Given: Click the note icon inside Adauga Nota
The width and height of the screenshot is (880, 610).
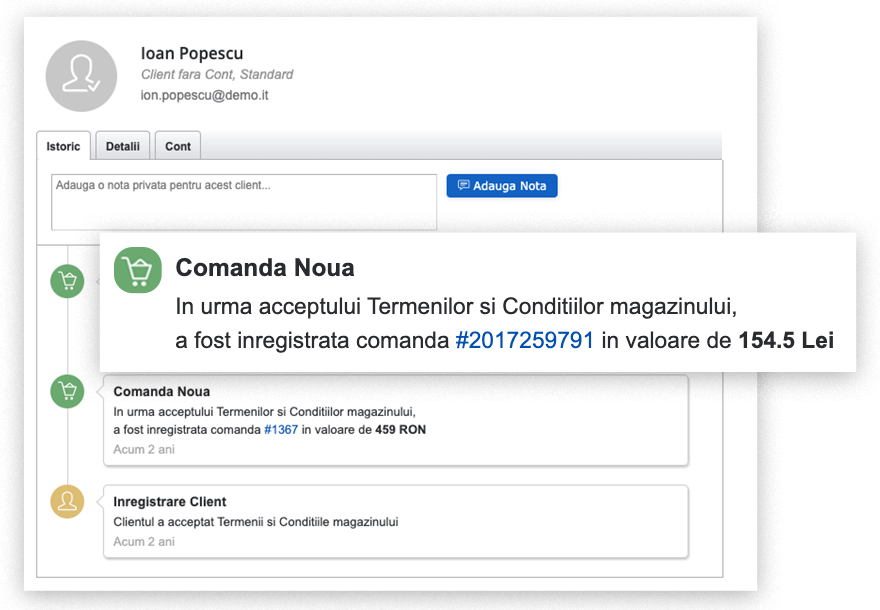Looking at the screenshot, I should coord(464,185).
